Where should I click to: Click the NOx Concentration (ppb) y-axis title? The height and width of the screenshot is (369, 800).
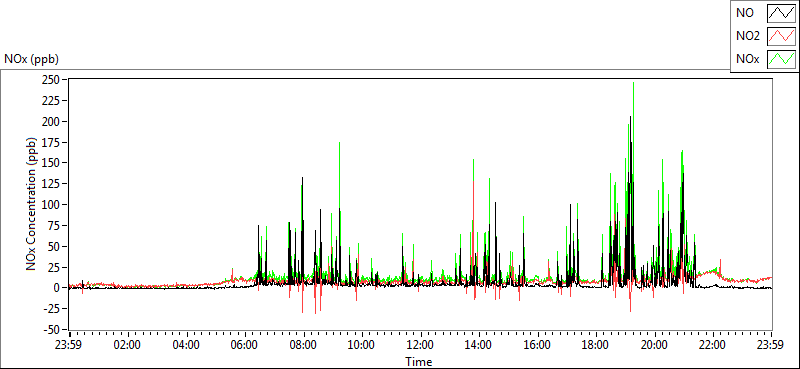pos(32,204)
